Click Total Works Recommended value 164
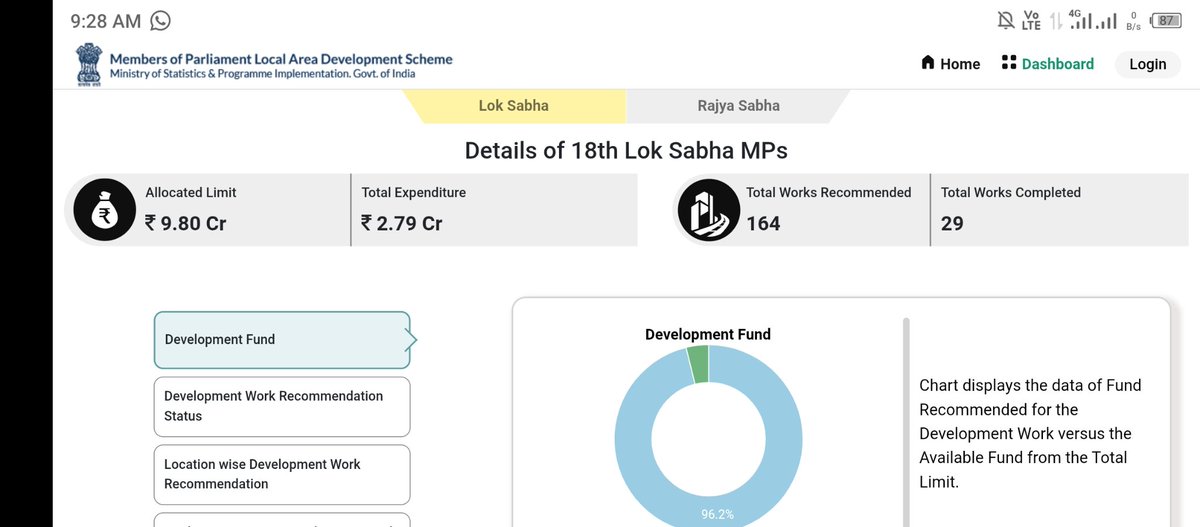 pyautogui.click(x=763, y=224)
